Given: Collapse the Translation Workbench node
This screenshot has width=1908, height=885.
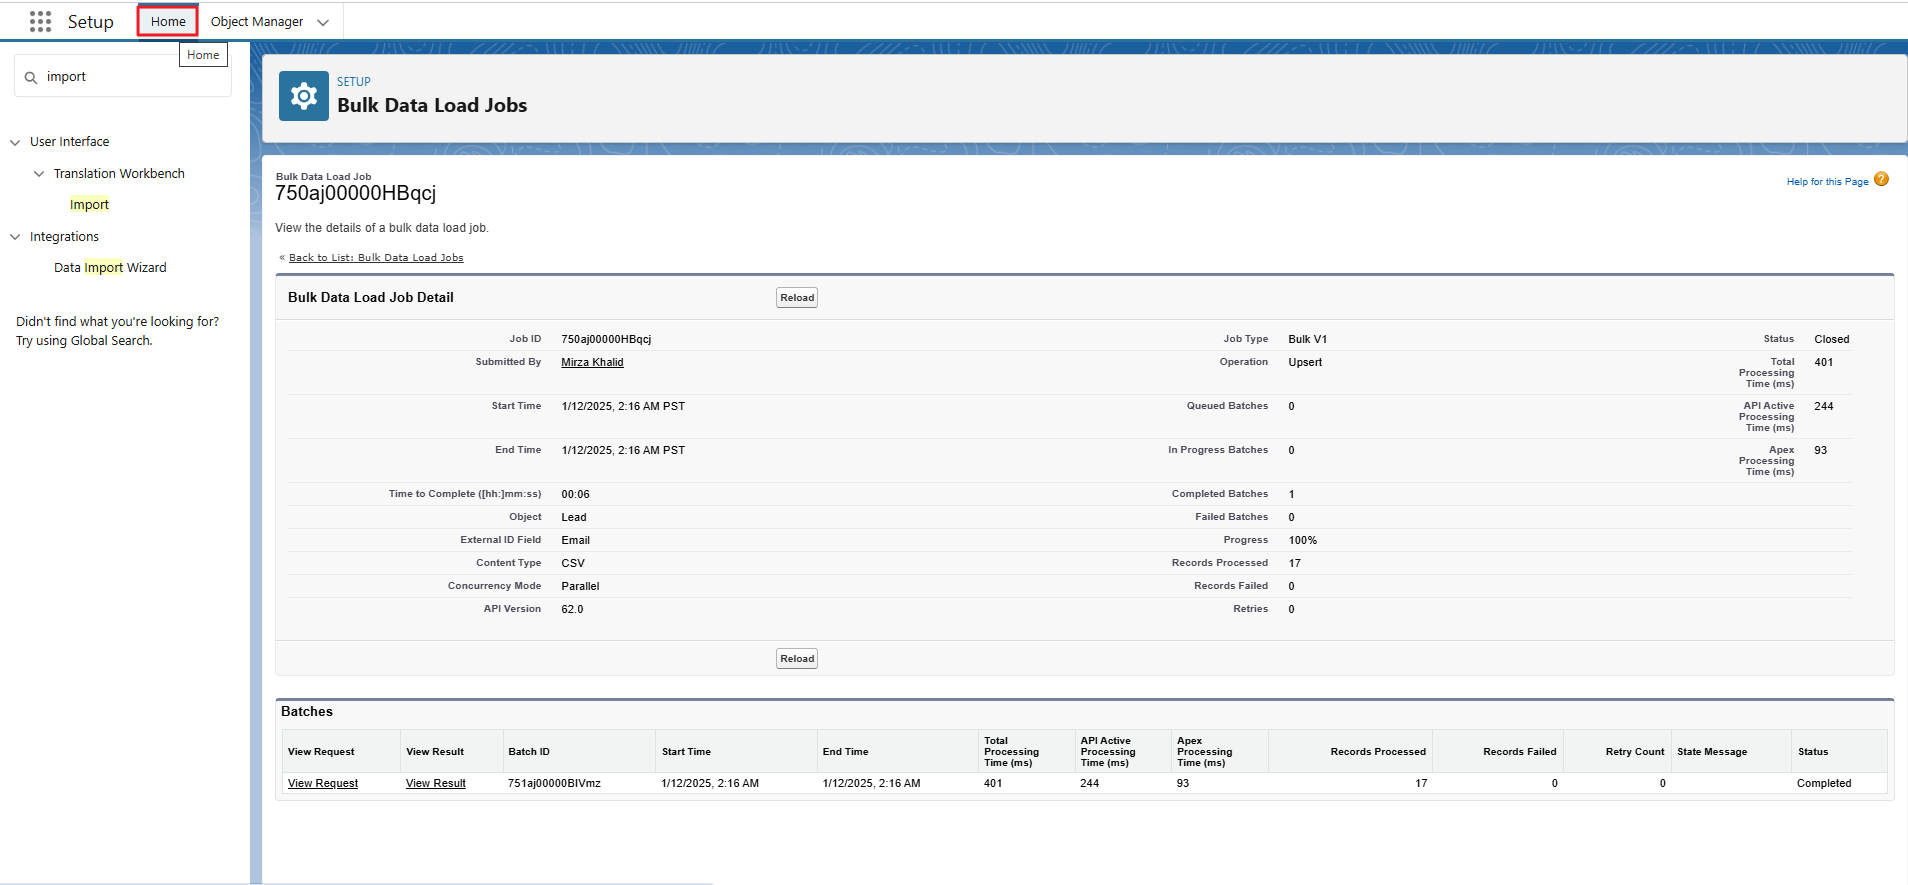Looking at the screenshot, I should (x=39, y=174).
